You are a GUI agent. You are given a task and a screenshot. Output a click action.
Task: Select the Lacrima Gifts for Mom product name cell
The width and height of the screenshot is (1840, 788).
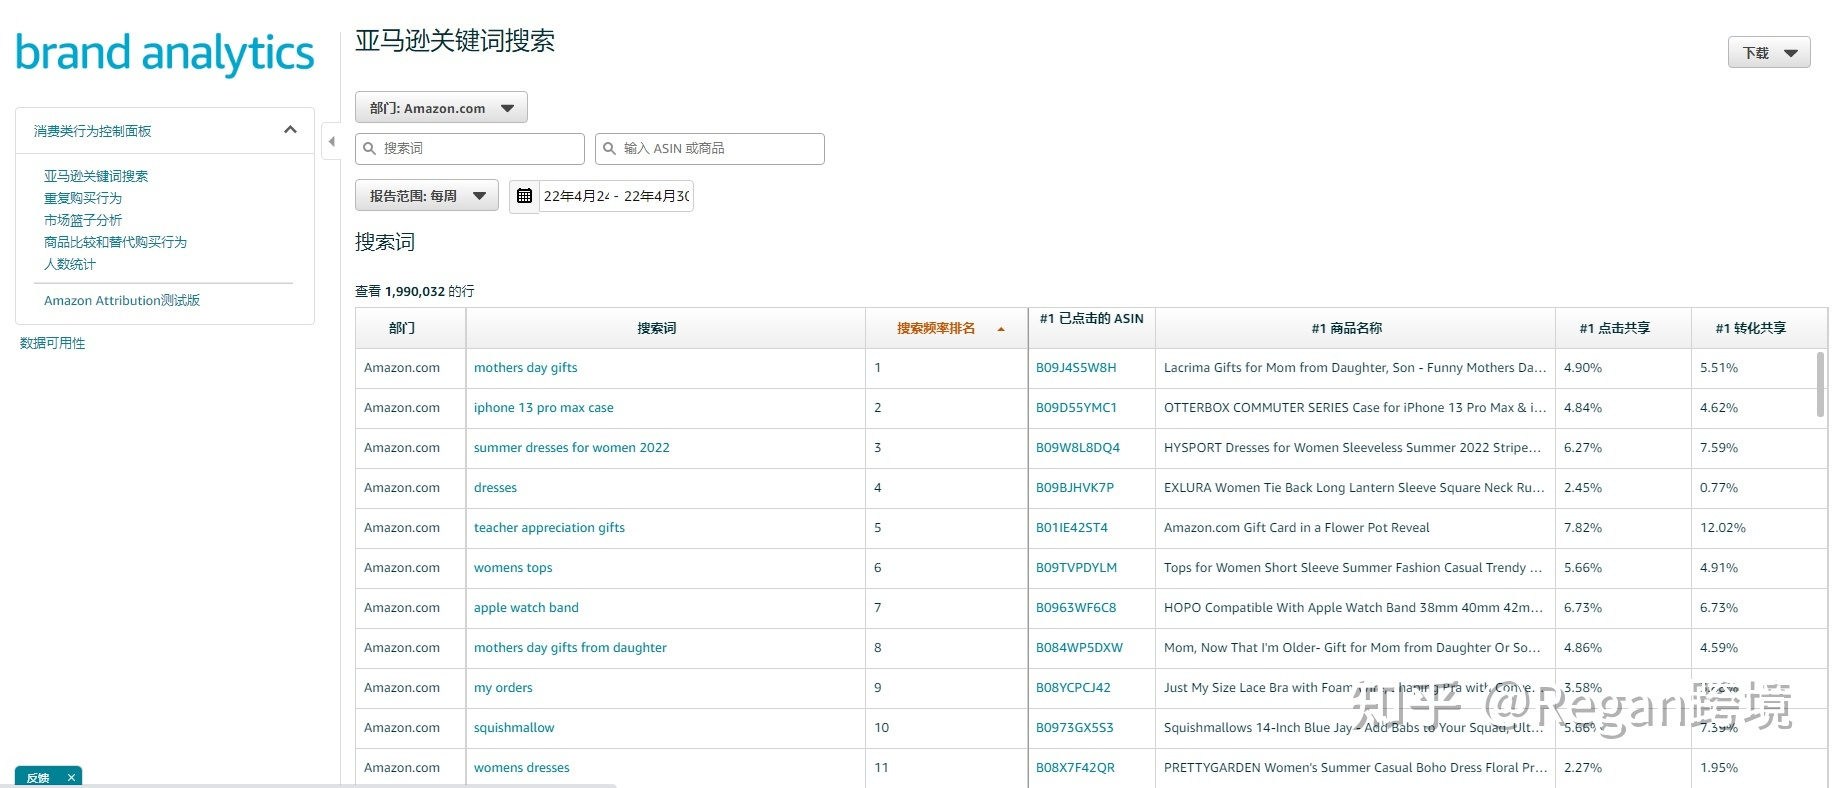click(x=1355, y=368)
